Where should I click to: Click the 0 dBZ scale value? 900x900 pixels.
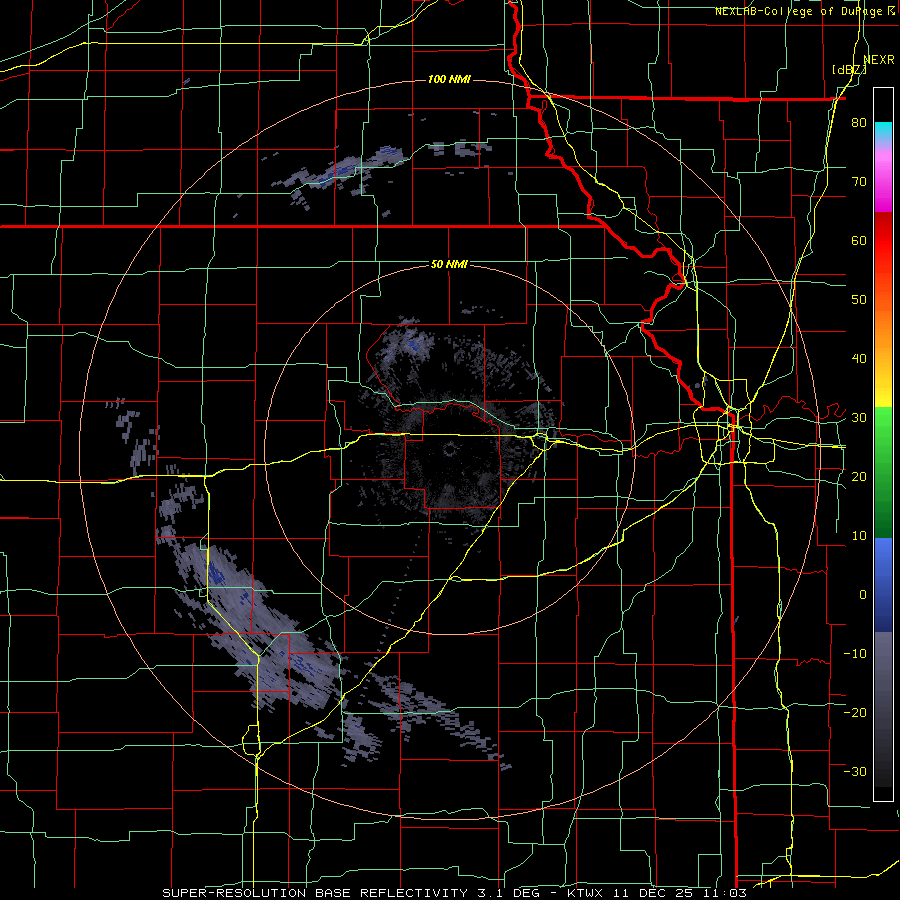point(863,595)
